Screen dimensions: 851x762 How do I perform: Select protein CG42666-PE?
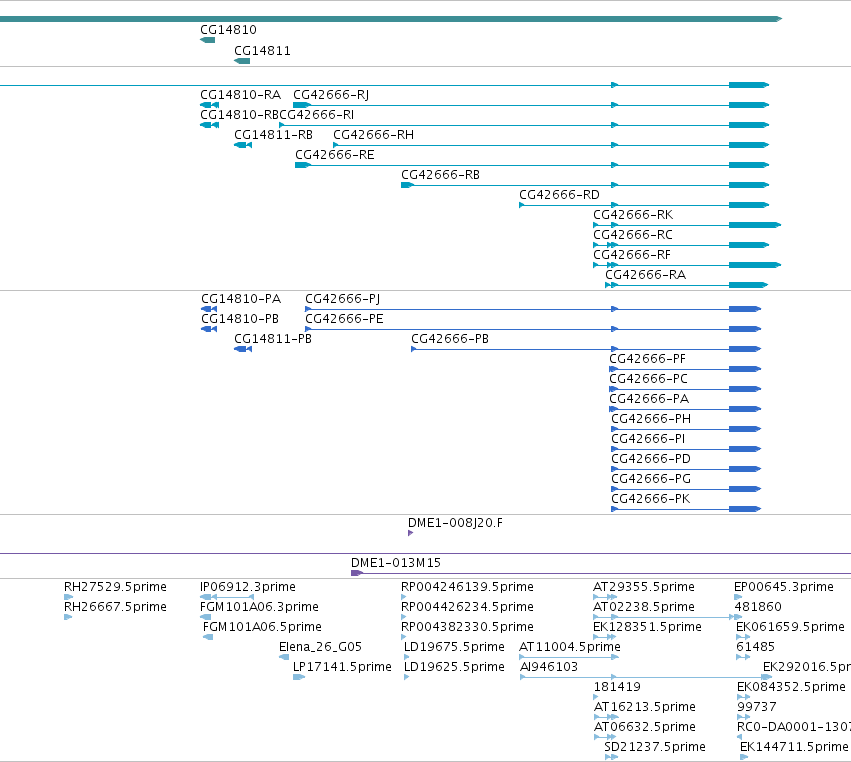[x=344, y=319]
